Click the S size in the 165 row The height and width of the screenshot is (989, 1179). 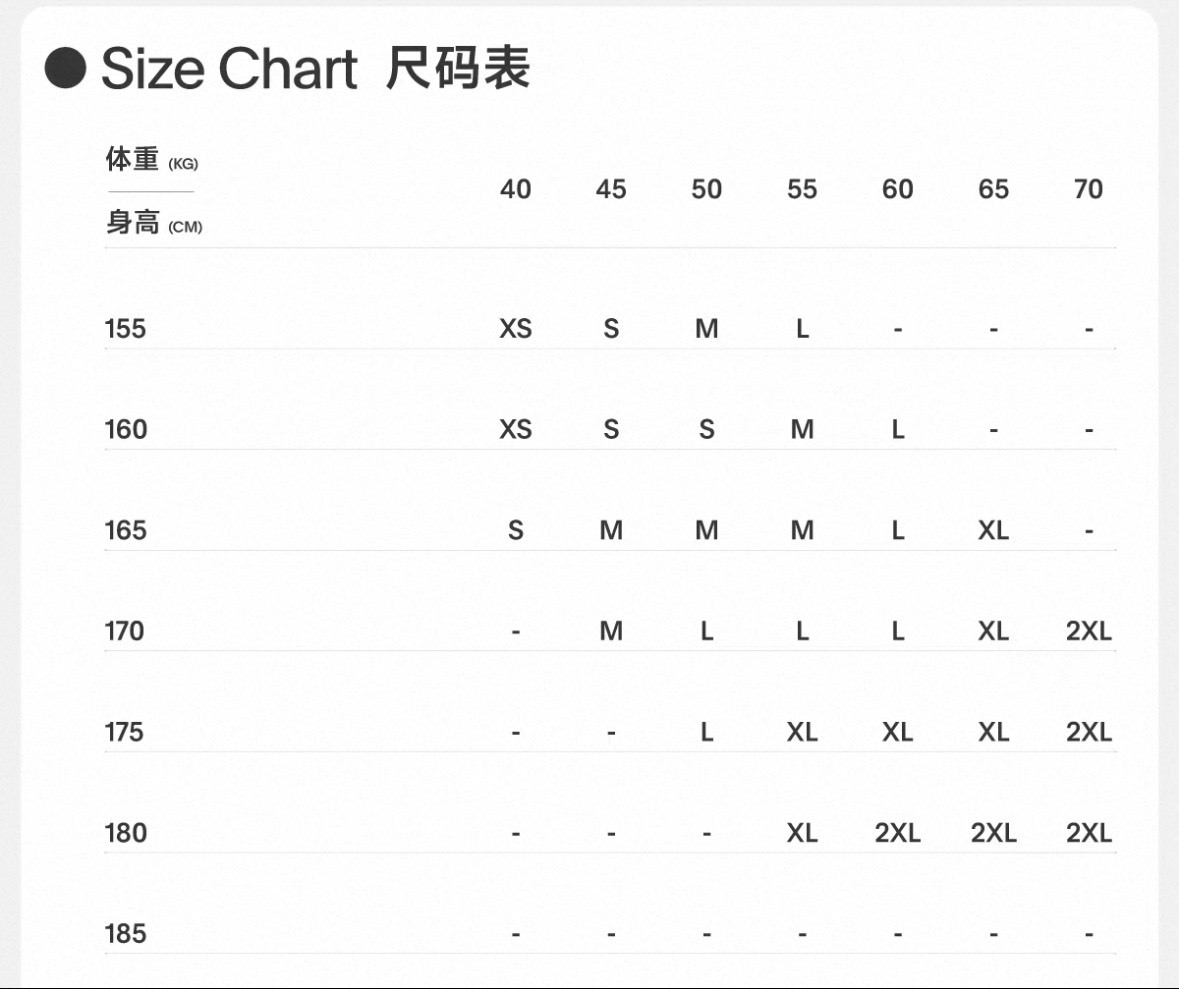pyautogui.click(x=515, y=530)
